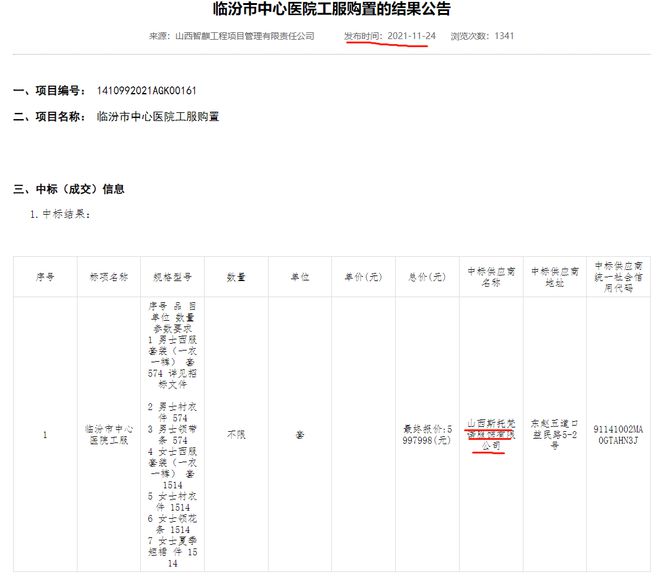Viewport: 660px width, 577px height.
Task: Click spec item 2 男士衬衣 574
Action: 172,412
